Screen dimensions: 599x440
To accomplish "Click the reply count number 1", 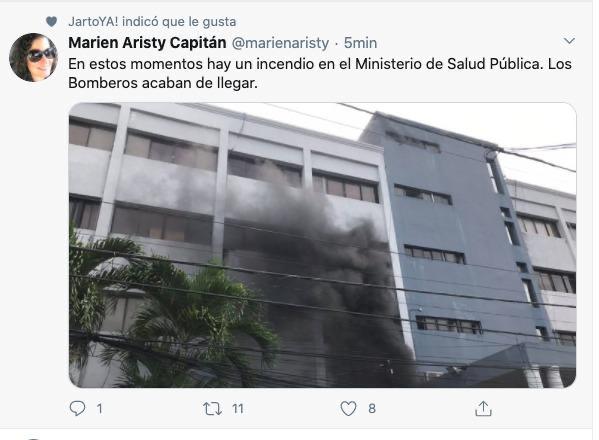I will click(100, 409).
